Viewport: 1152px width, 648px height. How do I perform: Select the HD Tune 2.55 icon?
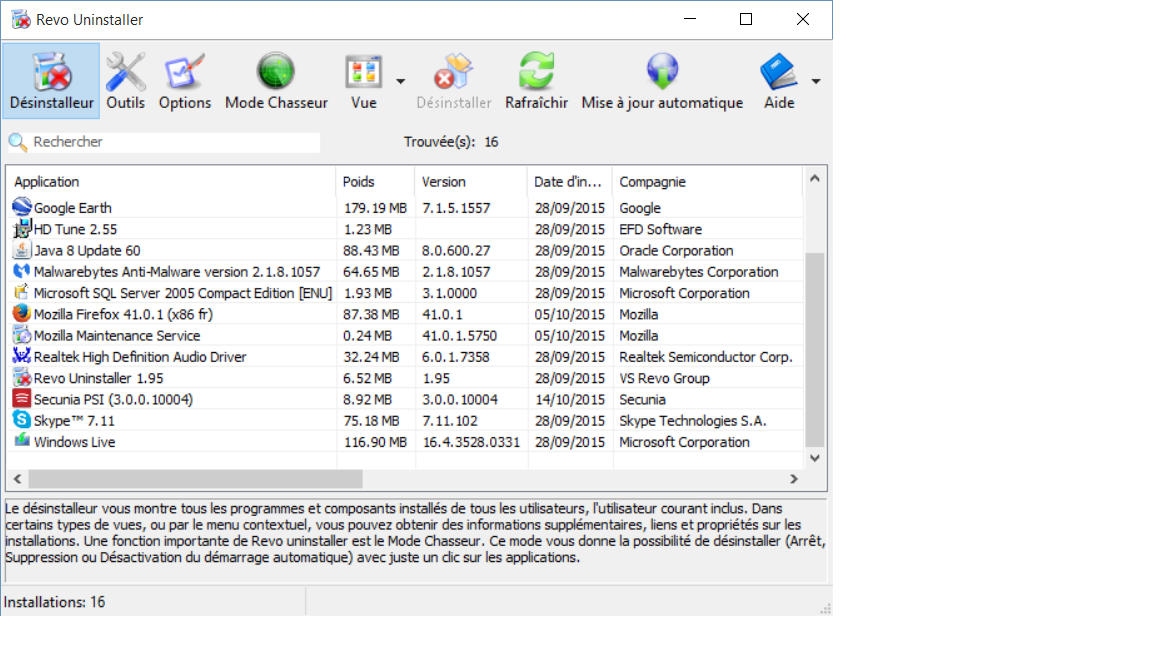pyautogui.click(x=21, y=228)
